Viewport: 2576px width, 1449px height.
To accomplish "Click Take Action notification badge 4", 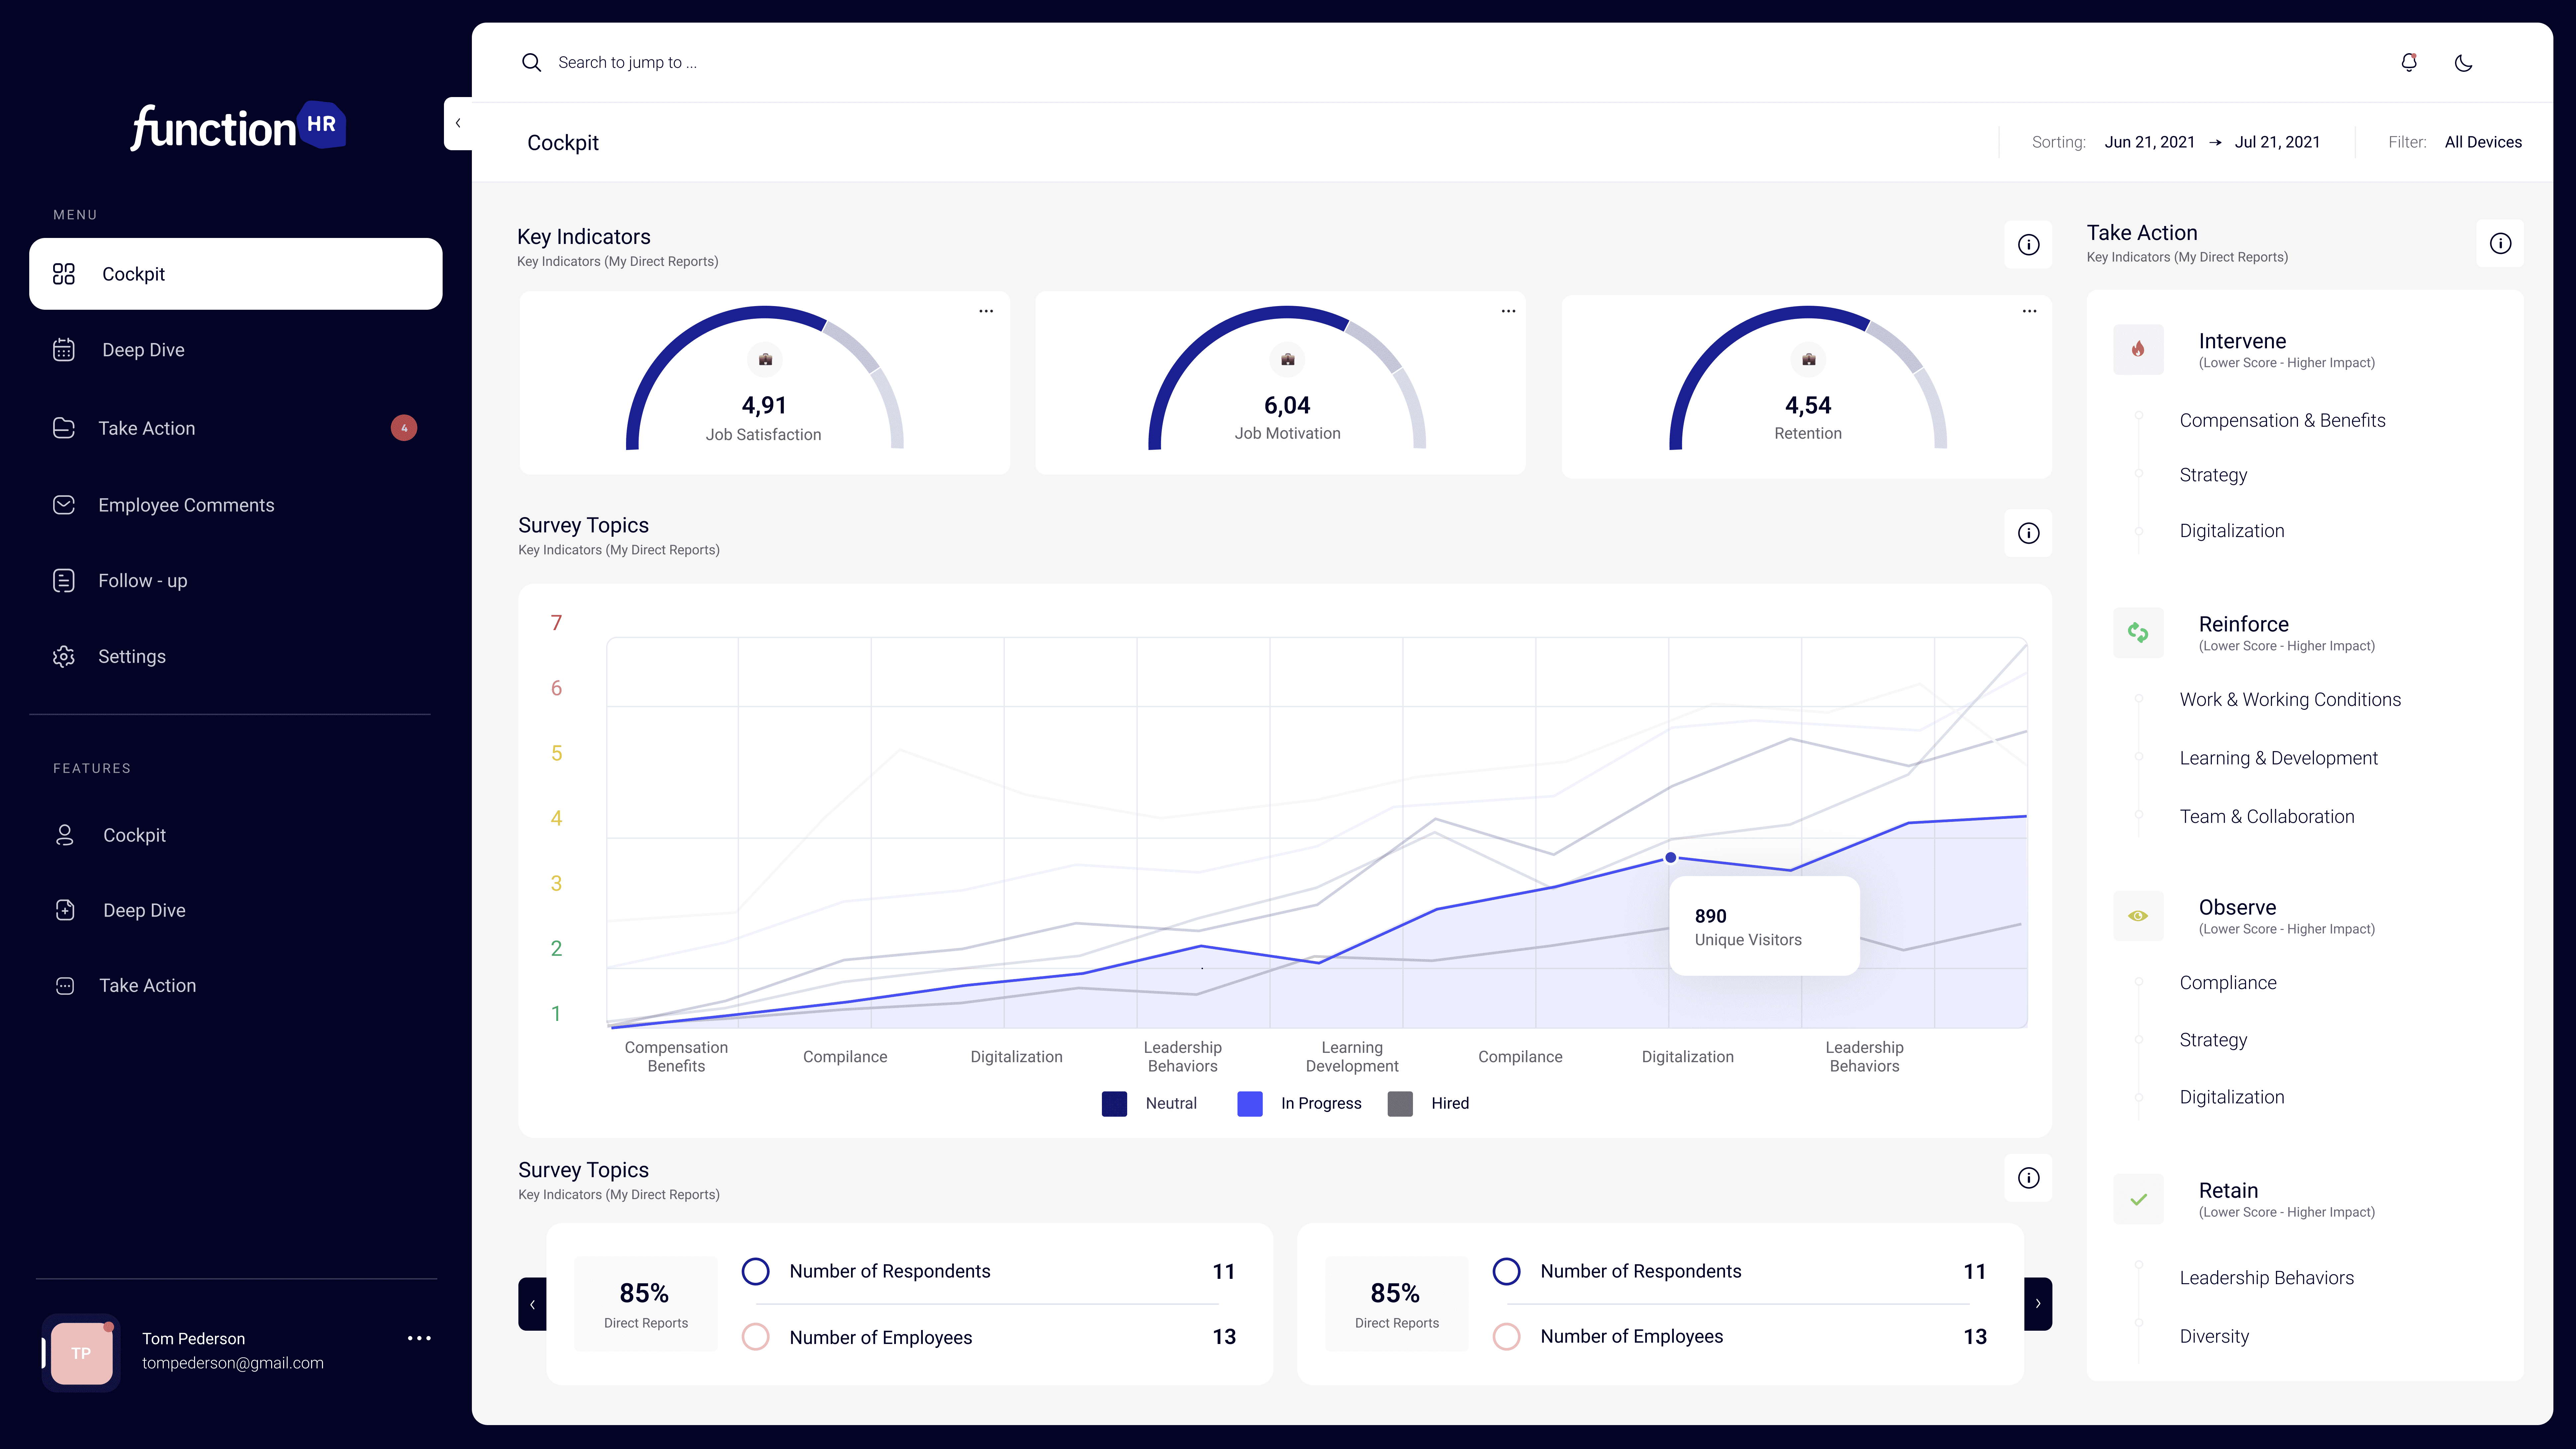I will [404, 428].
